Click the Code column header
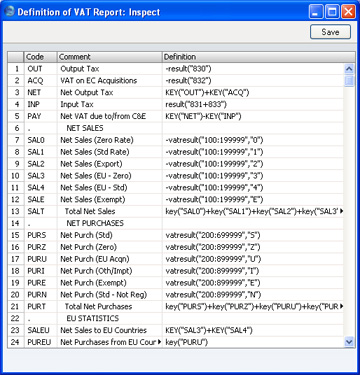360x375 pixels. pos(41,57)
